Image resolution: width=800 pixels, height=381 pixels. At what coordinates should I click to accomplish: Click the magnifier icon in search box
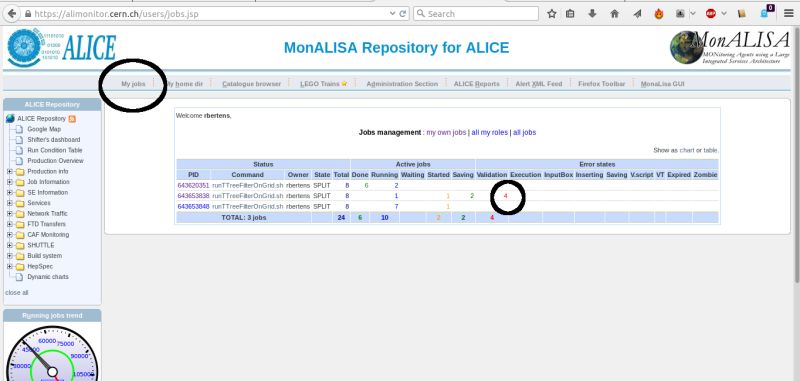(421, 14)
